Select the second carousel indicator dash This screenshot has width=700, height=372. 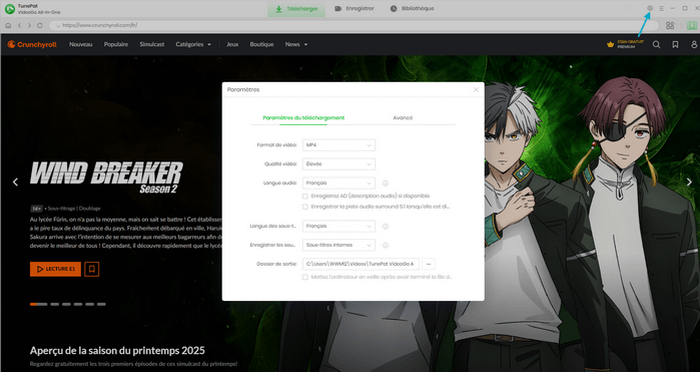point(54,304)
